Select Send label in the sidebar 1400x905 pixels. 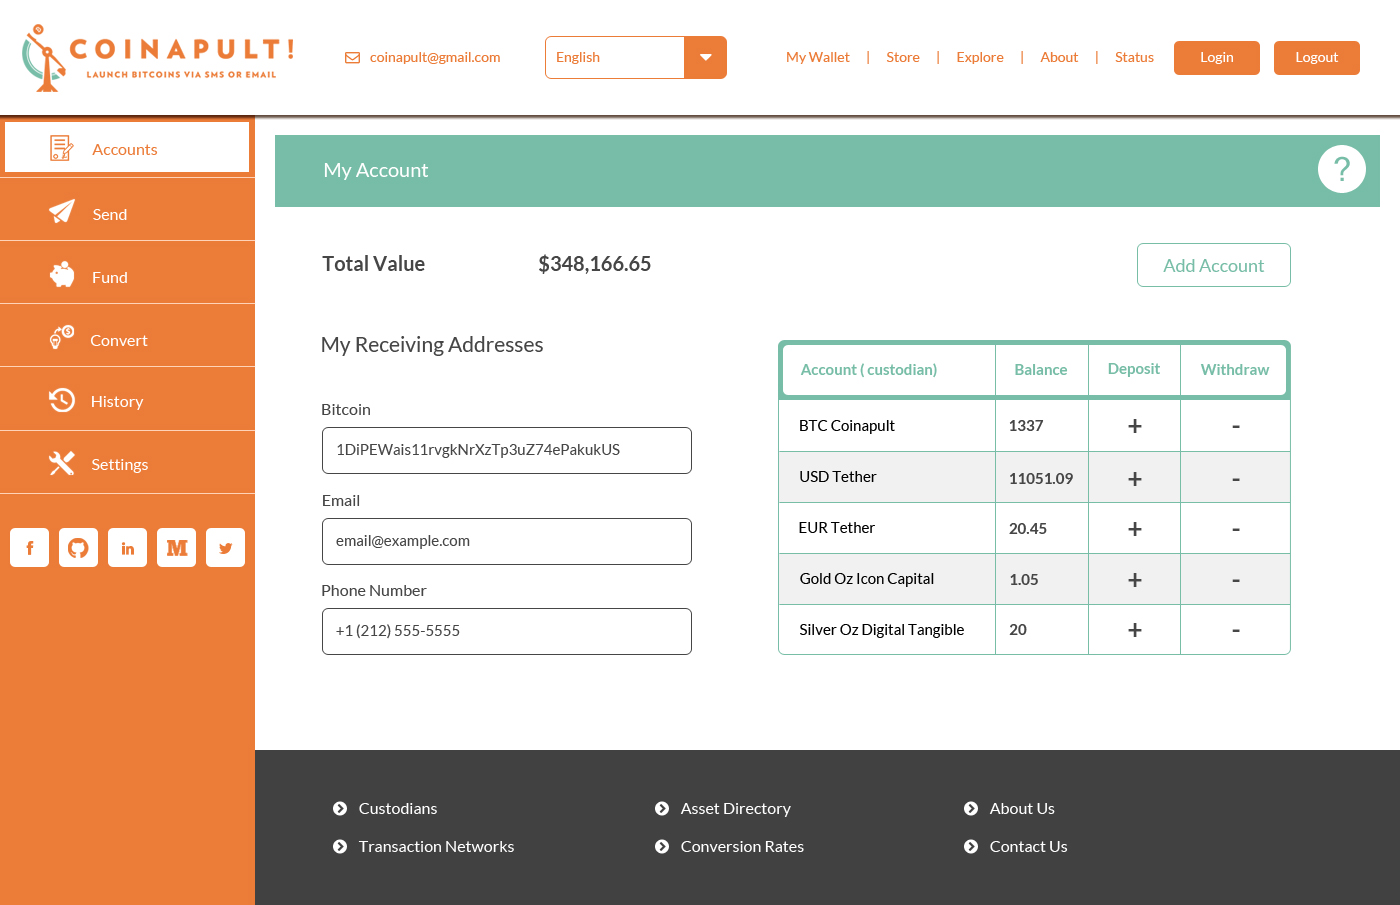coord(110,214)
